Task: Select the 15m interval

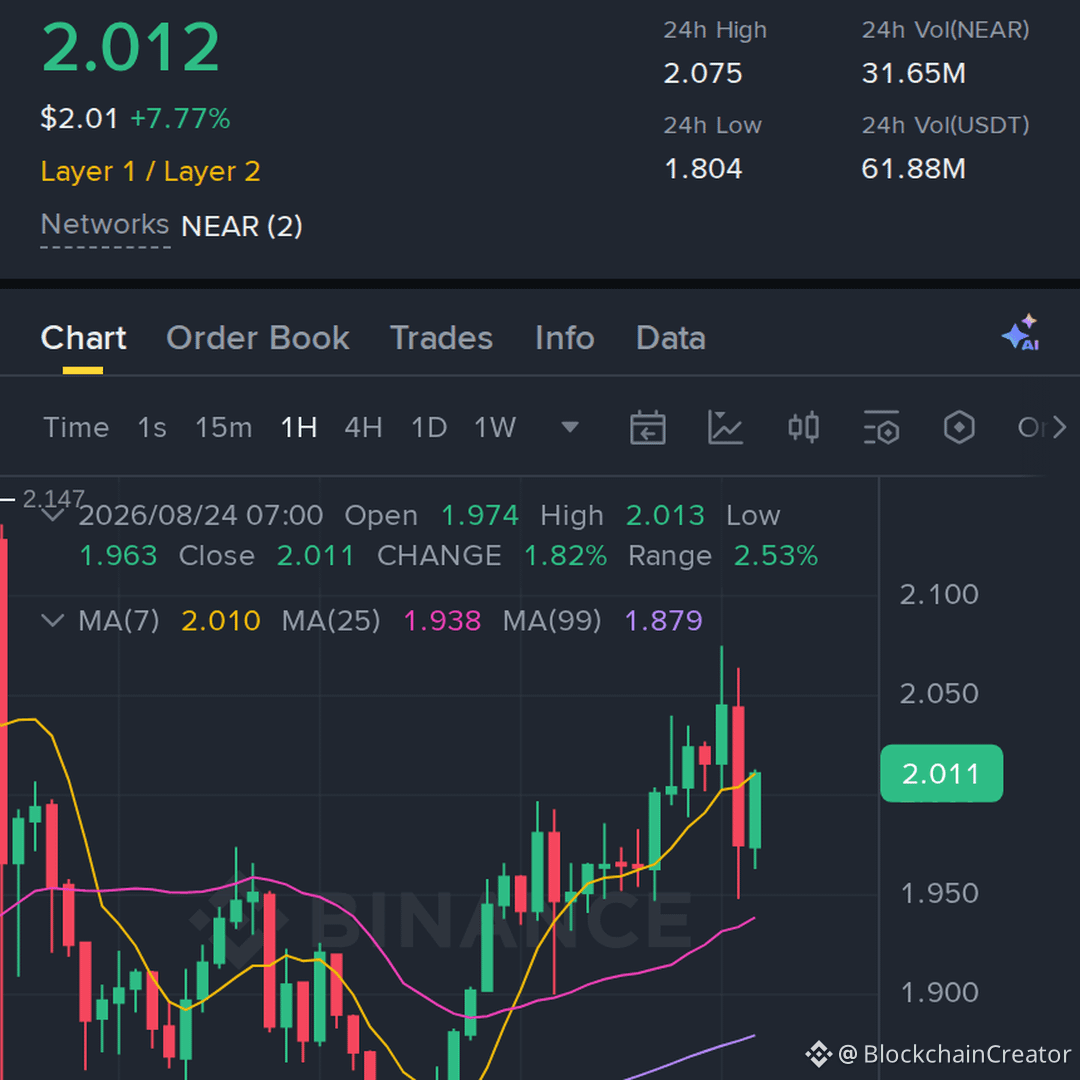Action: 223,428
